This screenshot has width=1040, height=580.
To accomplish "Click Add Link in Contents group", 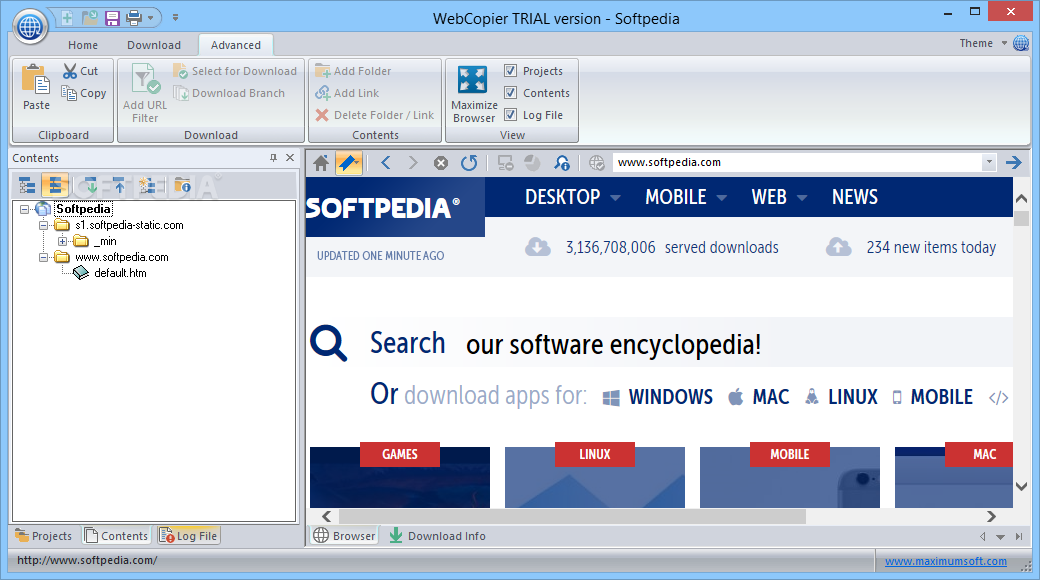I will (347, 94).
